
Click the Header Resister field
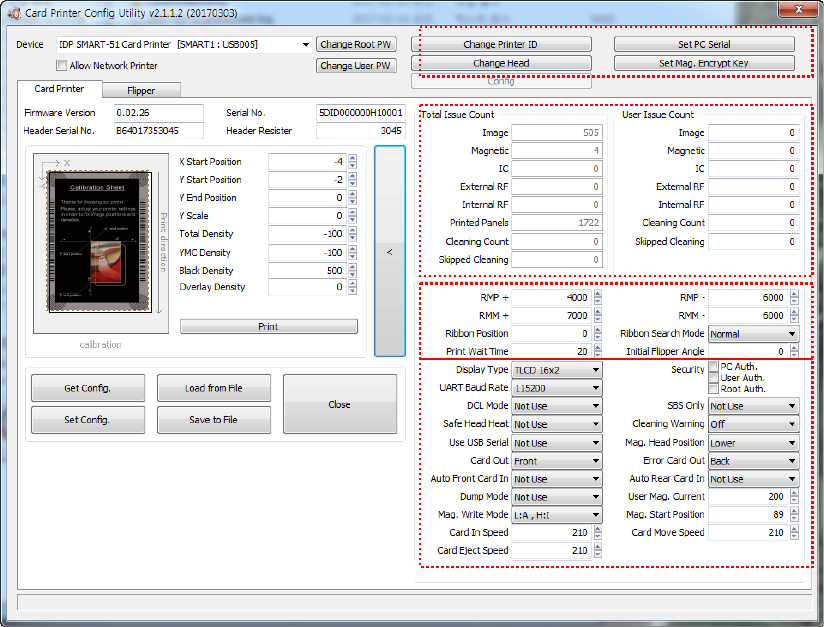[x=360, y=130]
